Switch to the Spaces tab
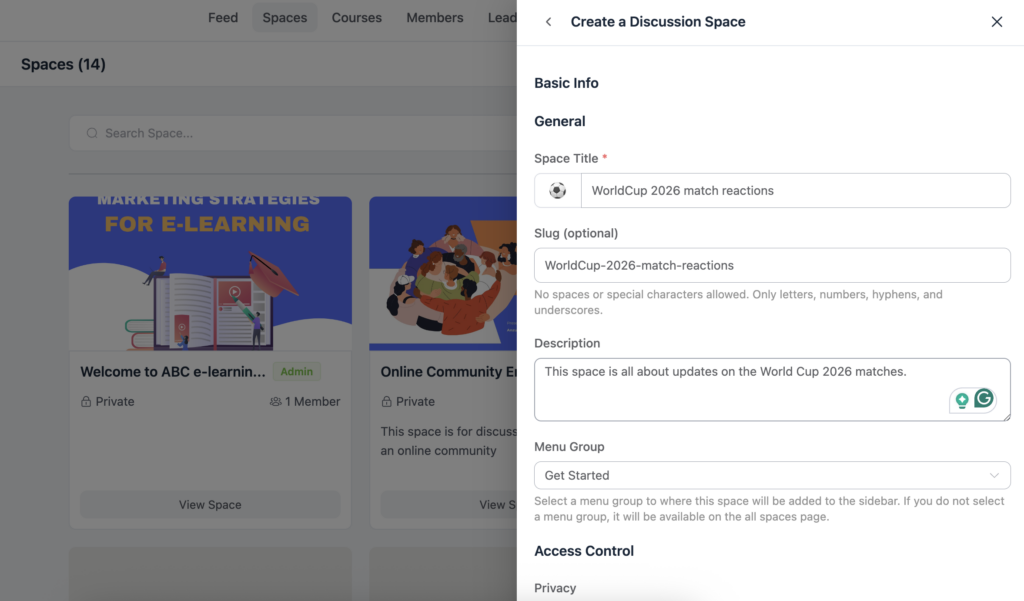The width and height of the screenshot is (1024, 601). pyautogui.click(x=285, y=18)
